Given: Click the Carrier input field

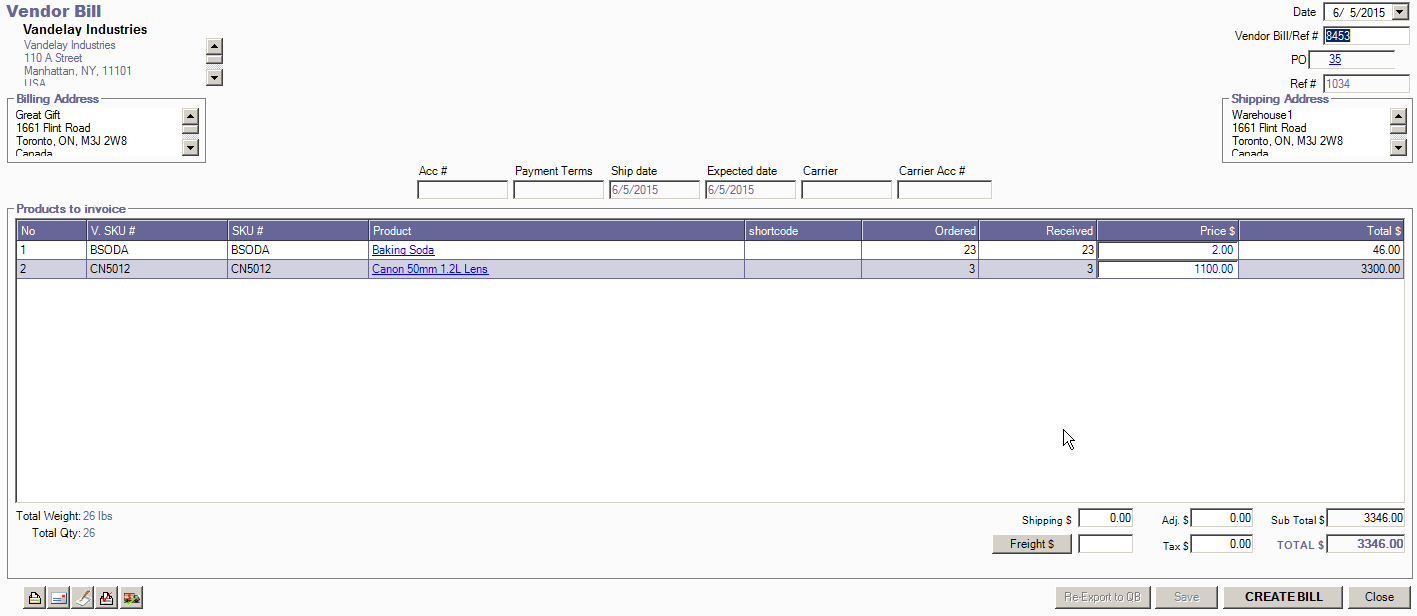Looking at the screenshot, I should tap(846, 190).
